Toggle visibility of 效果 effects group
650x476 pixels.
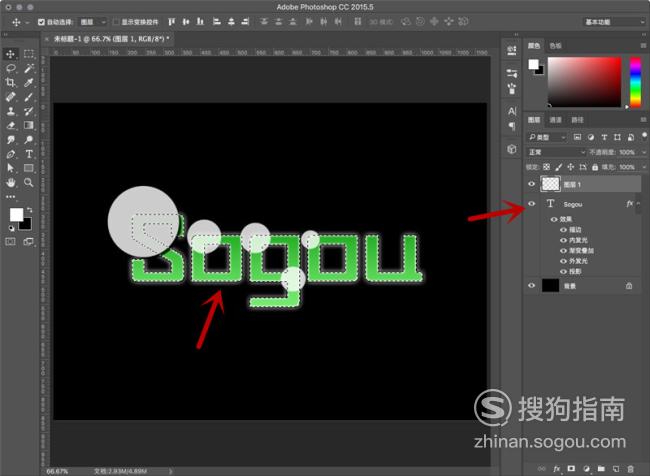pos(554,219)
